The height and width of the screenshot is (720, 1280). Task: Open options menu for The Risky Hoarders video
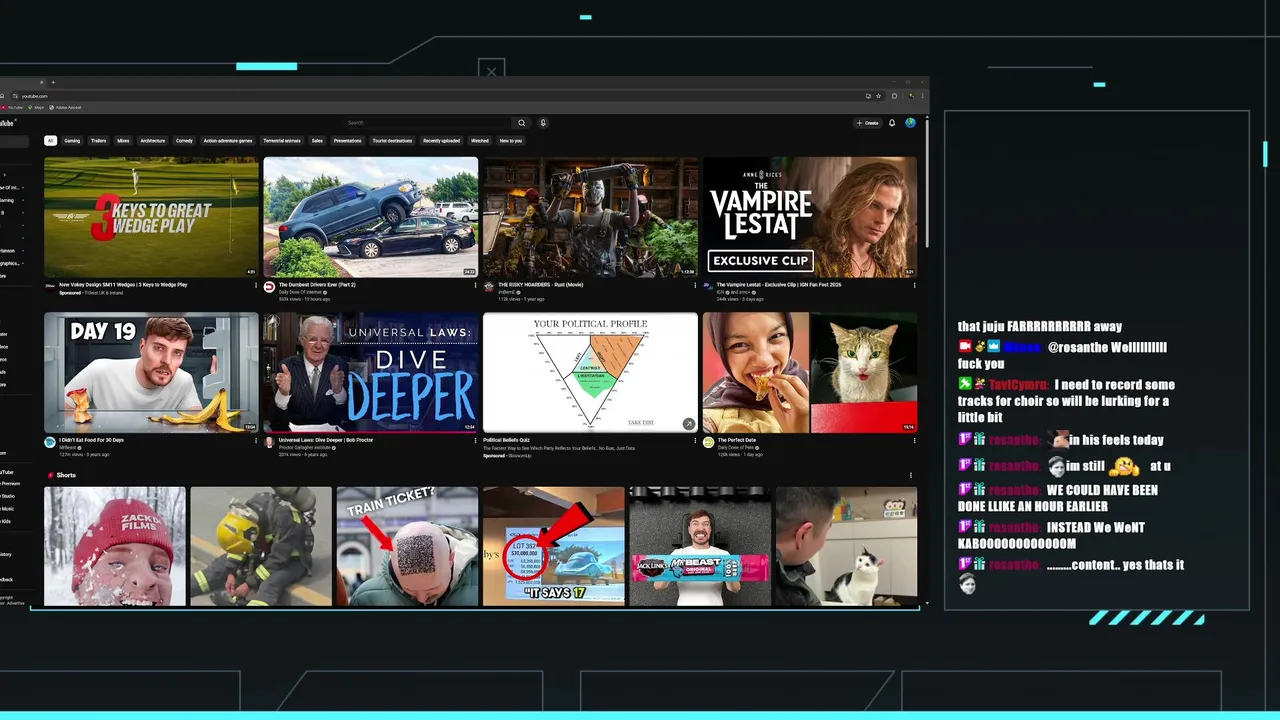pyautogui.click(x=695, y=285)
